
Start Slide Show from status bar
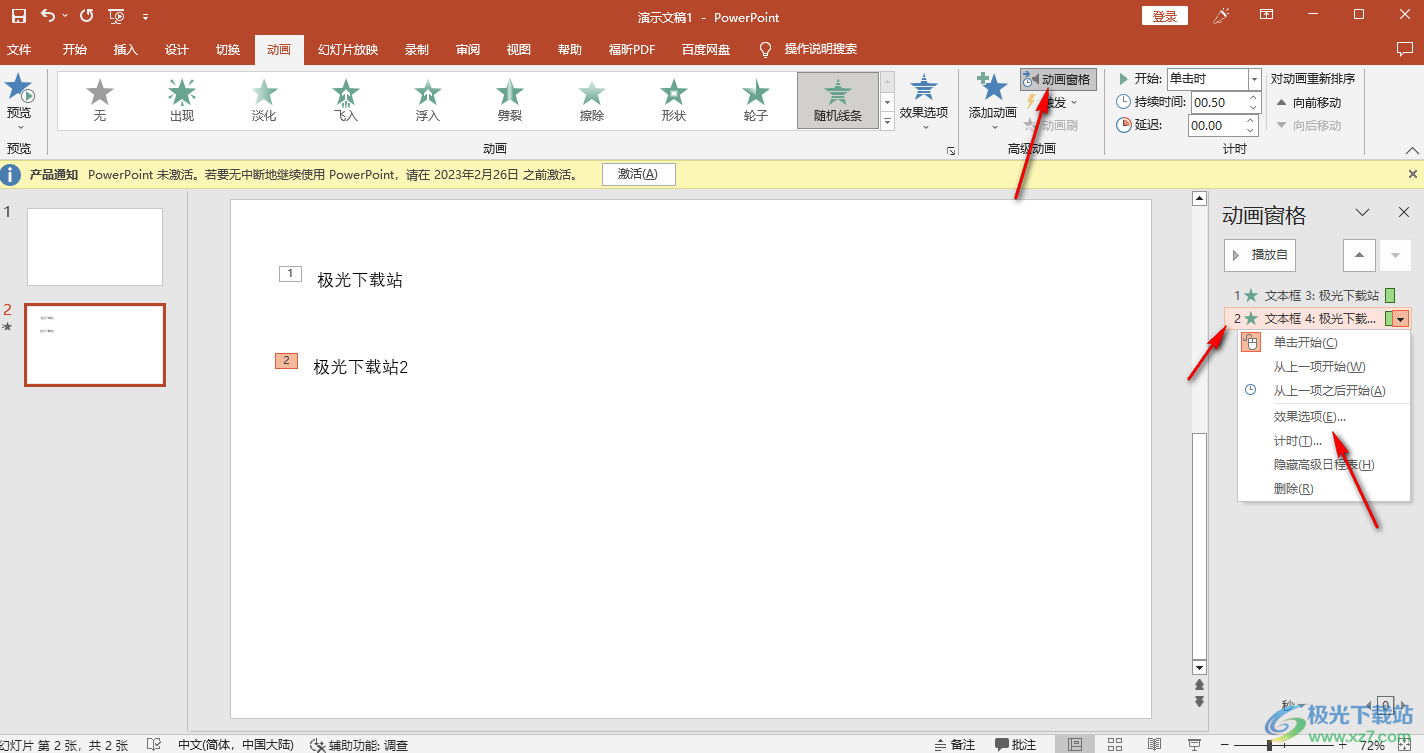1194,744
